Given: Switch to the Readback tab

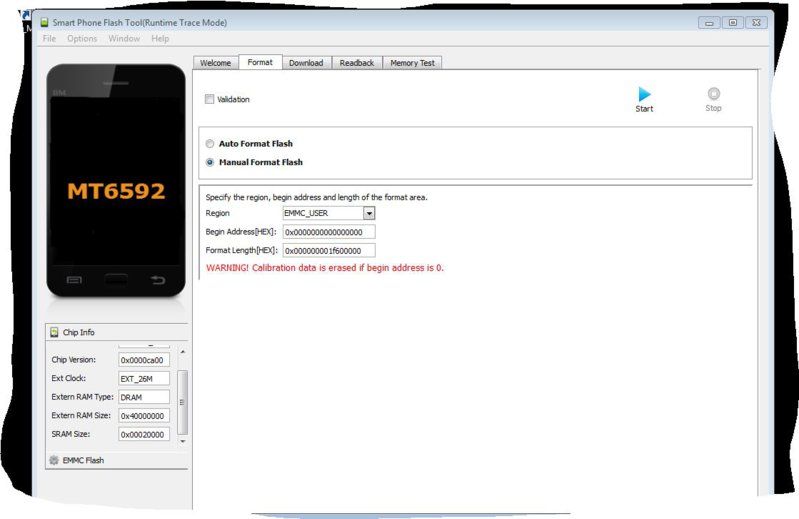Looking at the screenshot, I should tap(357, 63).
